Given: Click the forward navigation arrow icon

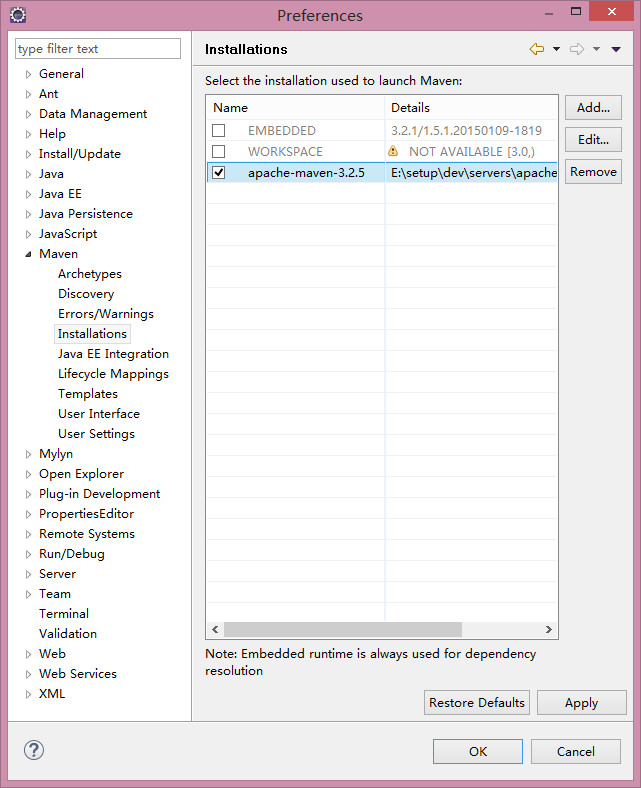Looking at the screenshot, I should pos(577,49).
